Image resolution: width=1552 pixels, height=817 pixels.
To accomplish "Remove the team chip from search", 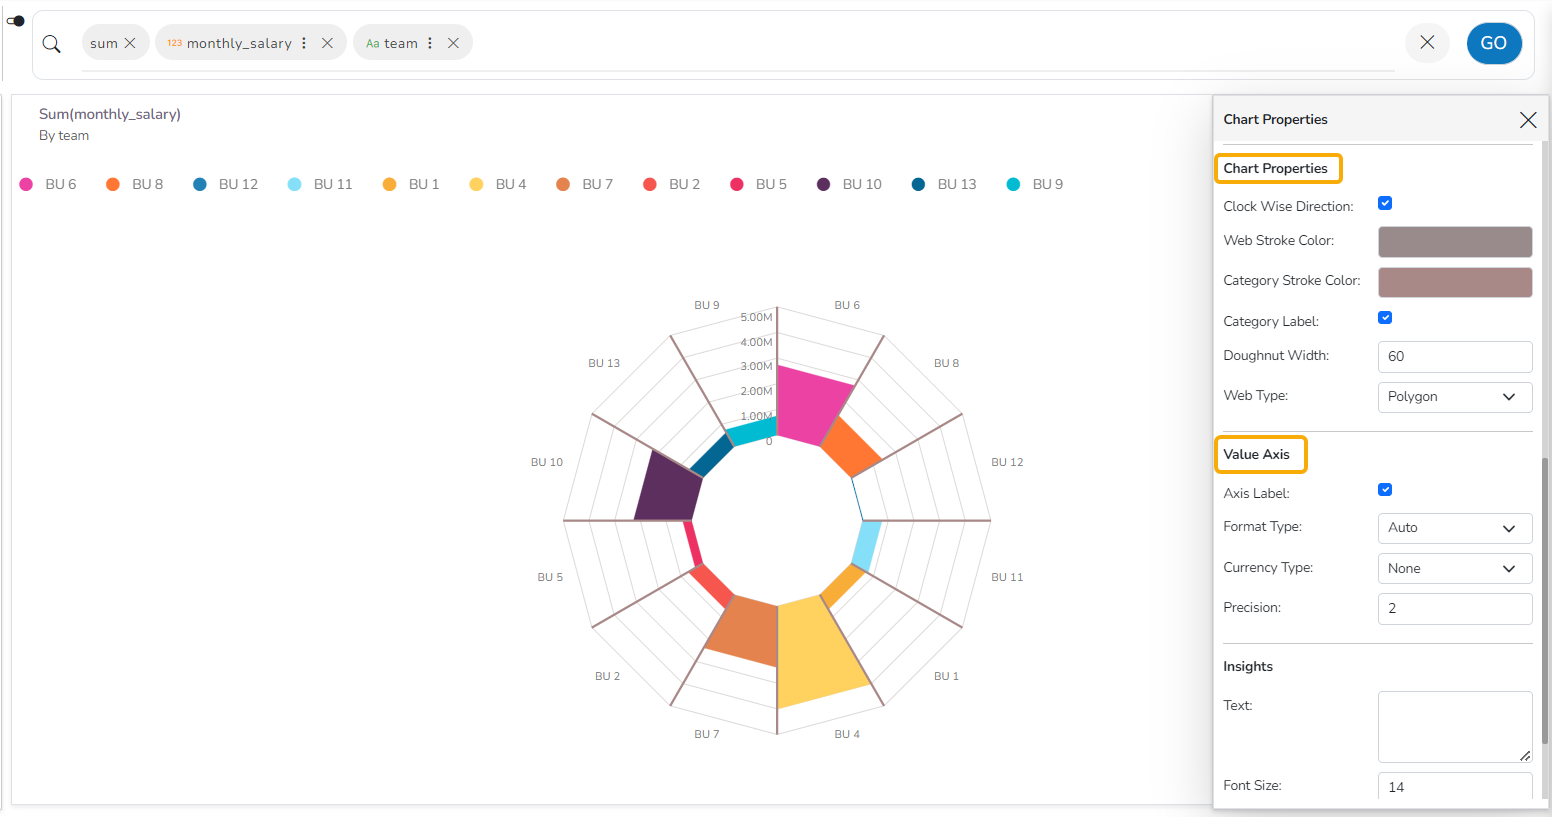I will [453, 43].
